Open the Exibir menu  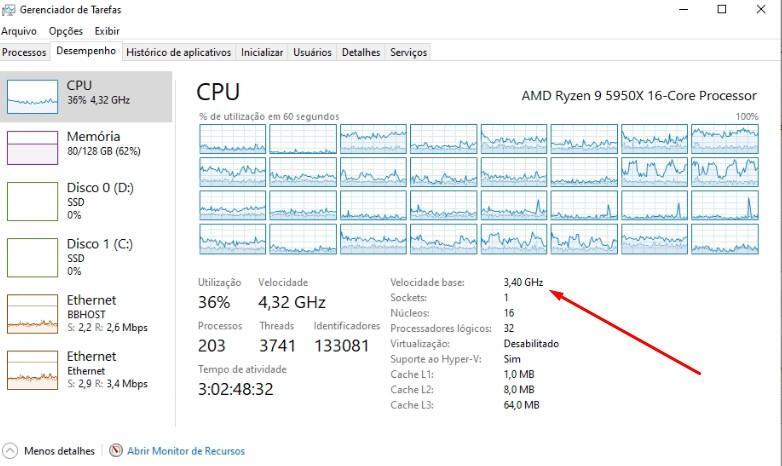tap(107, 31)
